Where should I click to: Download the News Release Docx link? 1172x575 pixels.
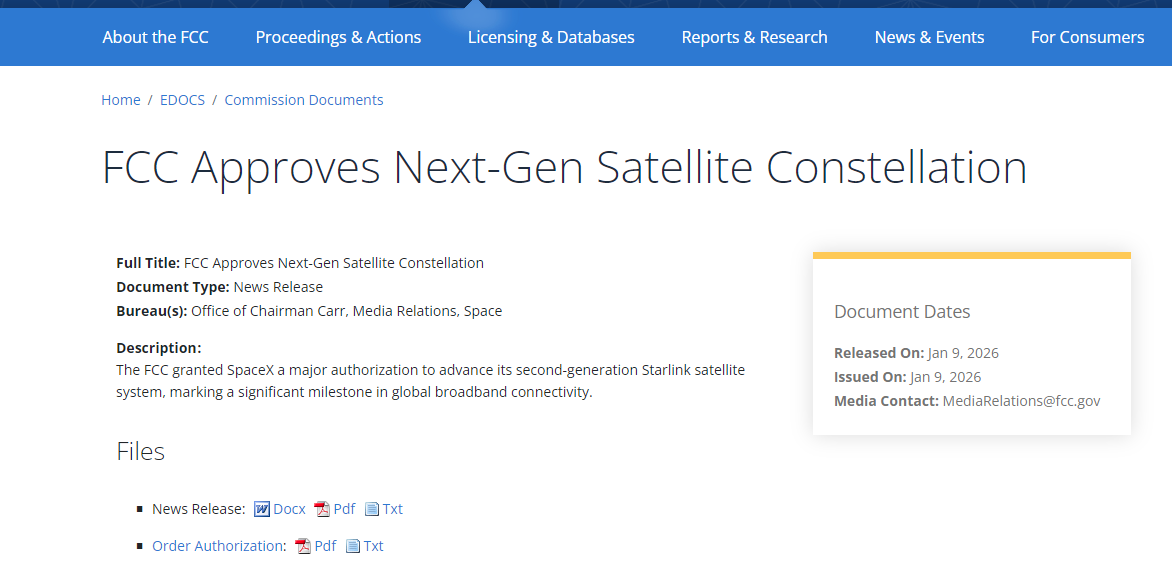(x=290, y=509)
